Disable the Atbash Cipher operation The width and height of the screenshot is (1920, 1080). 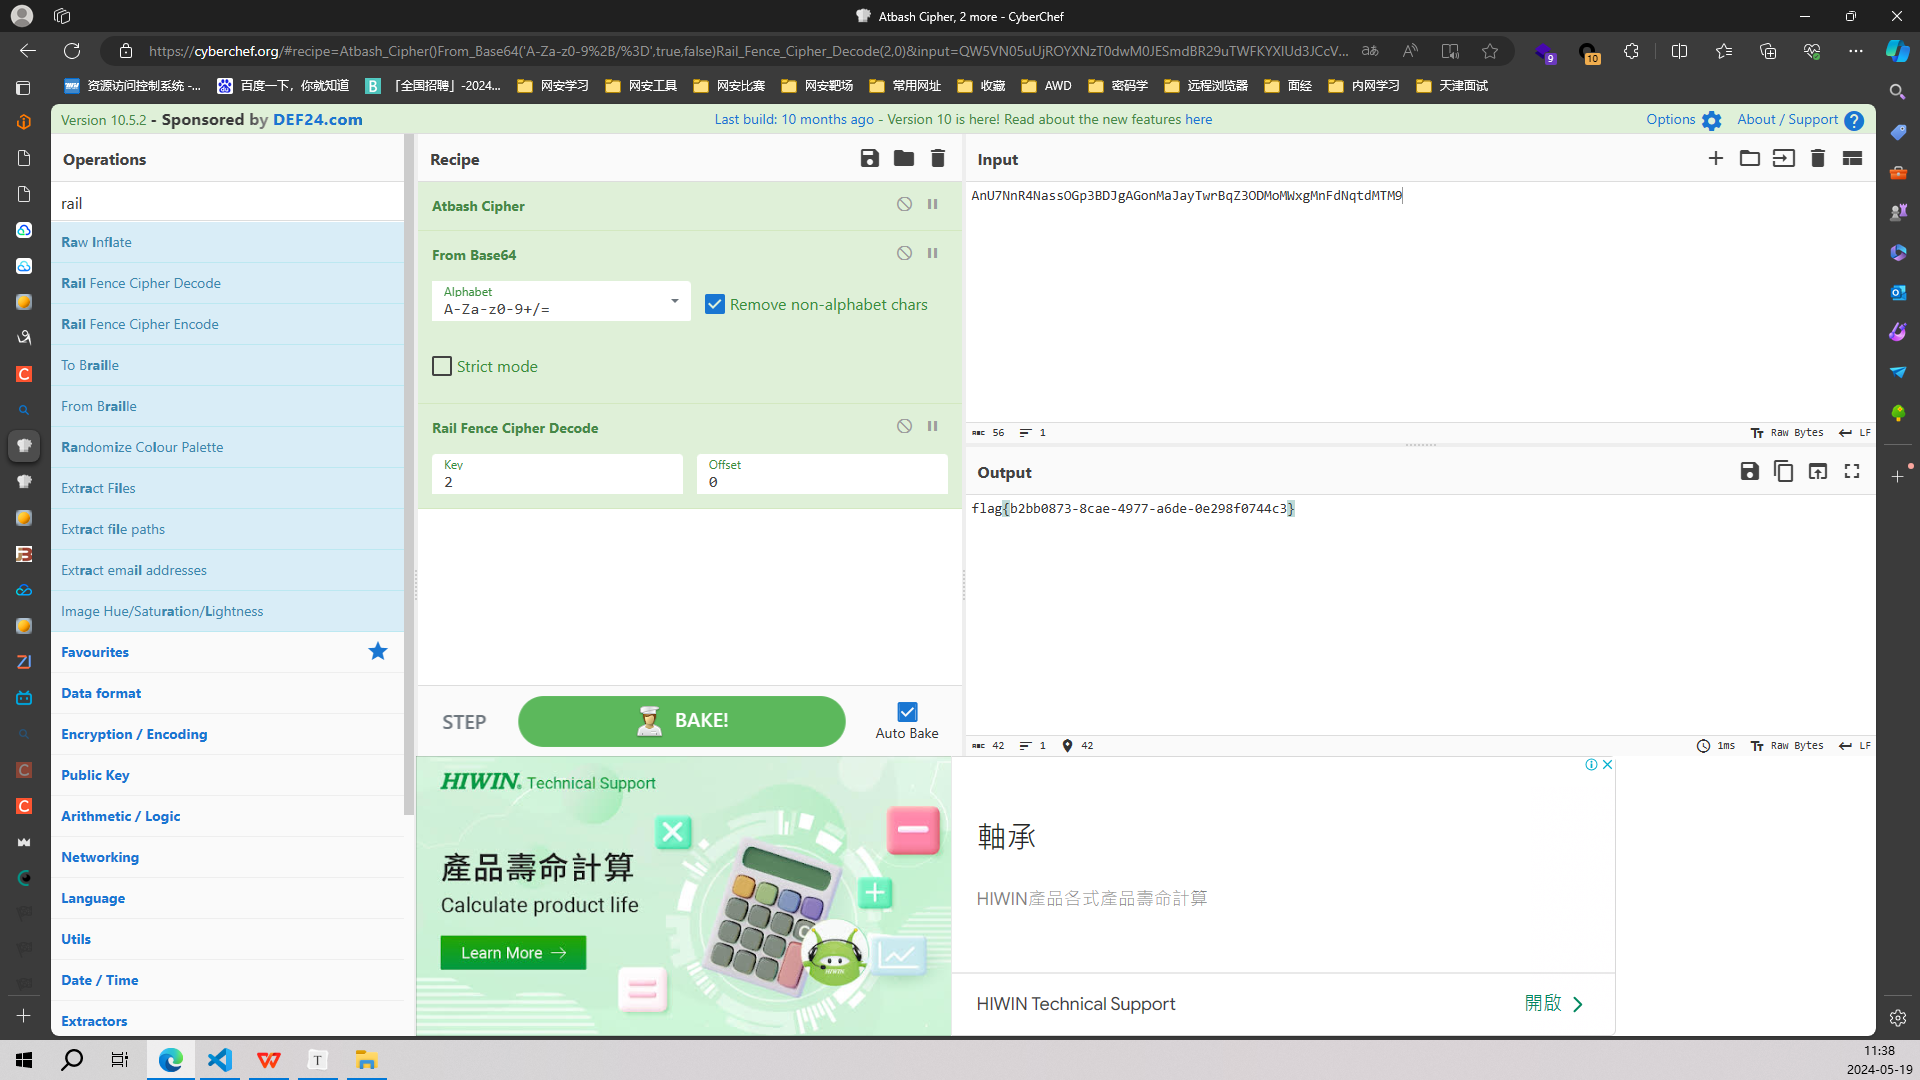pos(904,204)
